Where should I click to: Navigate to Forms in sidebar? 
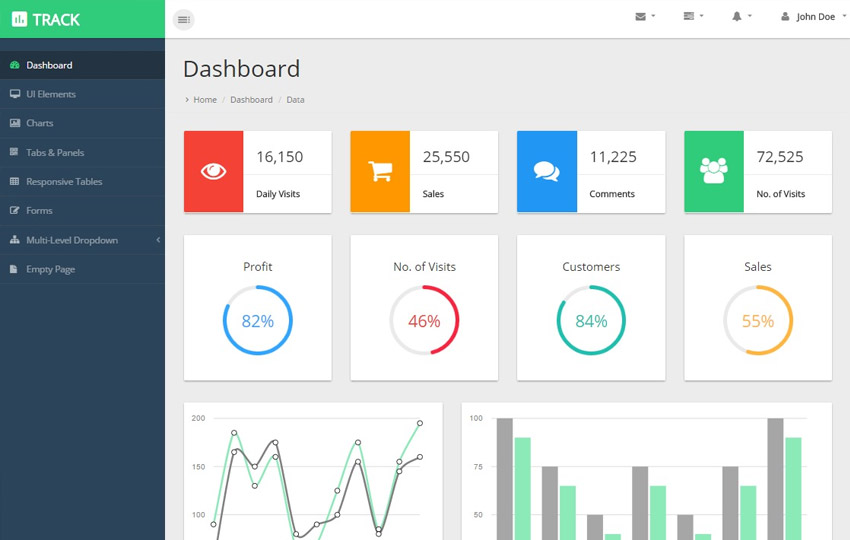pos(82,210)
